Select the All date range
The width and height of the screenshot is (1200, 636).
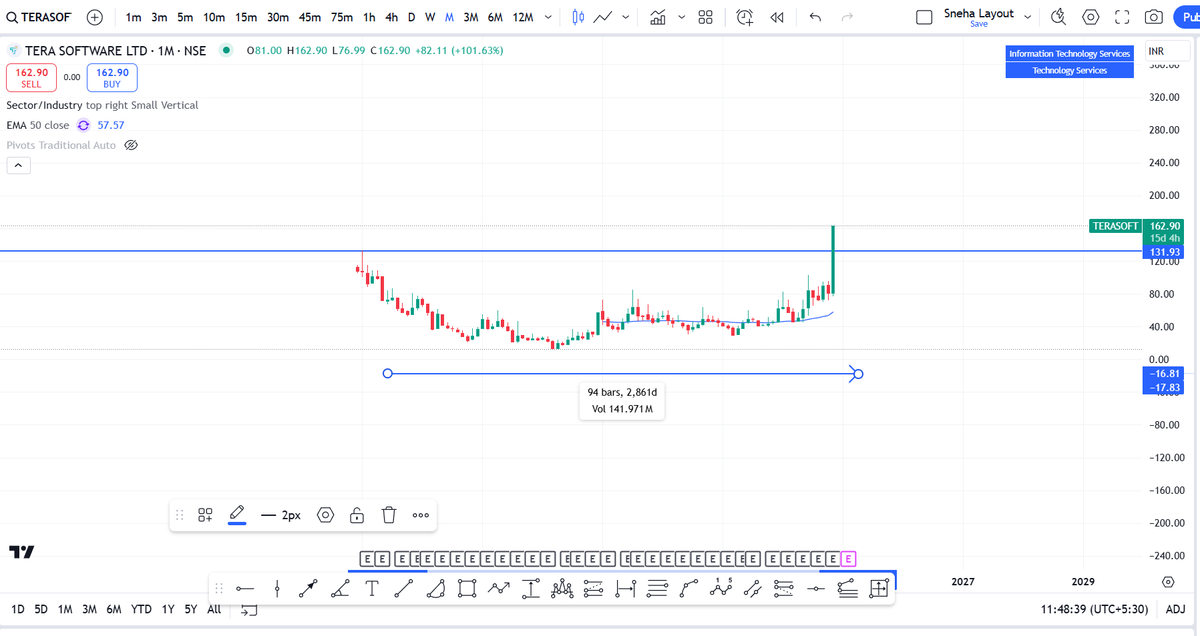pyautogui.click(x=214, y=609)
